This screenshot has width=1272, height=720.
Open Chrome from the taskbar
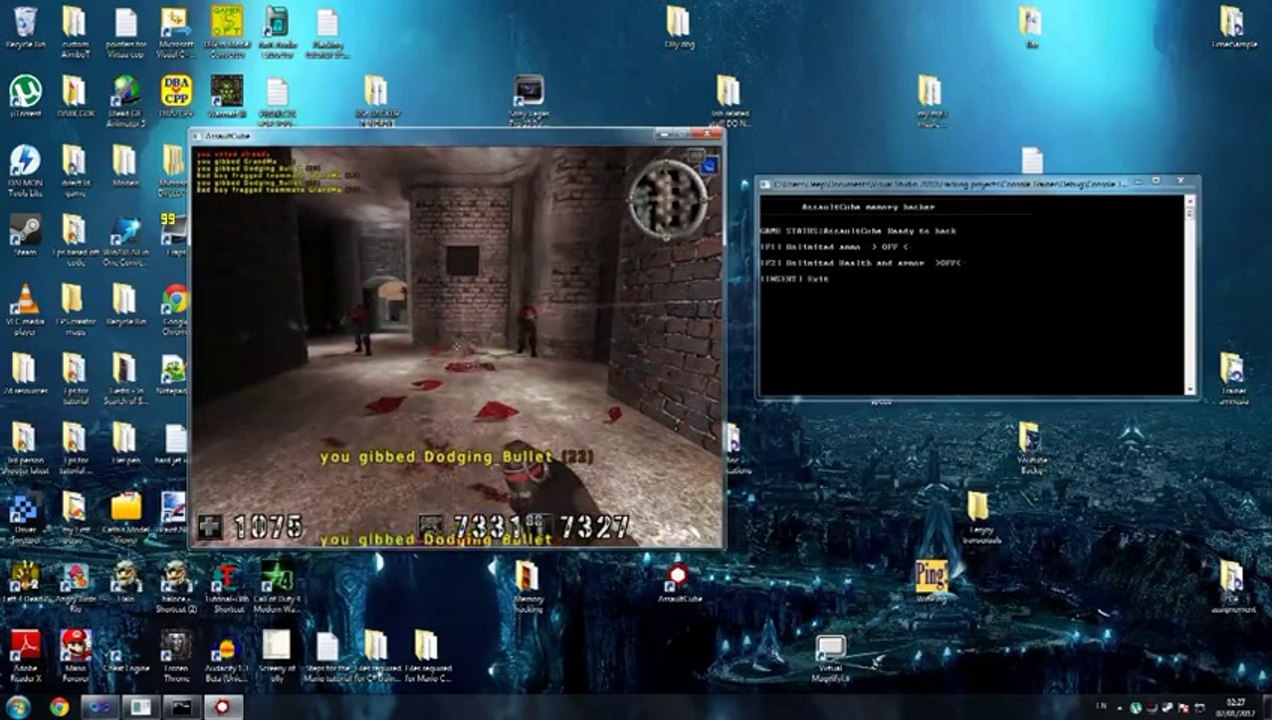pyautogui.click(x=59, y=707)
